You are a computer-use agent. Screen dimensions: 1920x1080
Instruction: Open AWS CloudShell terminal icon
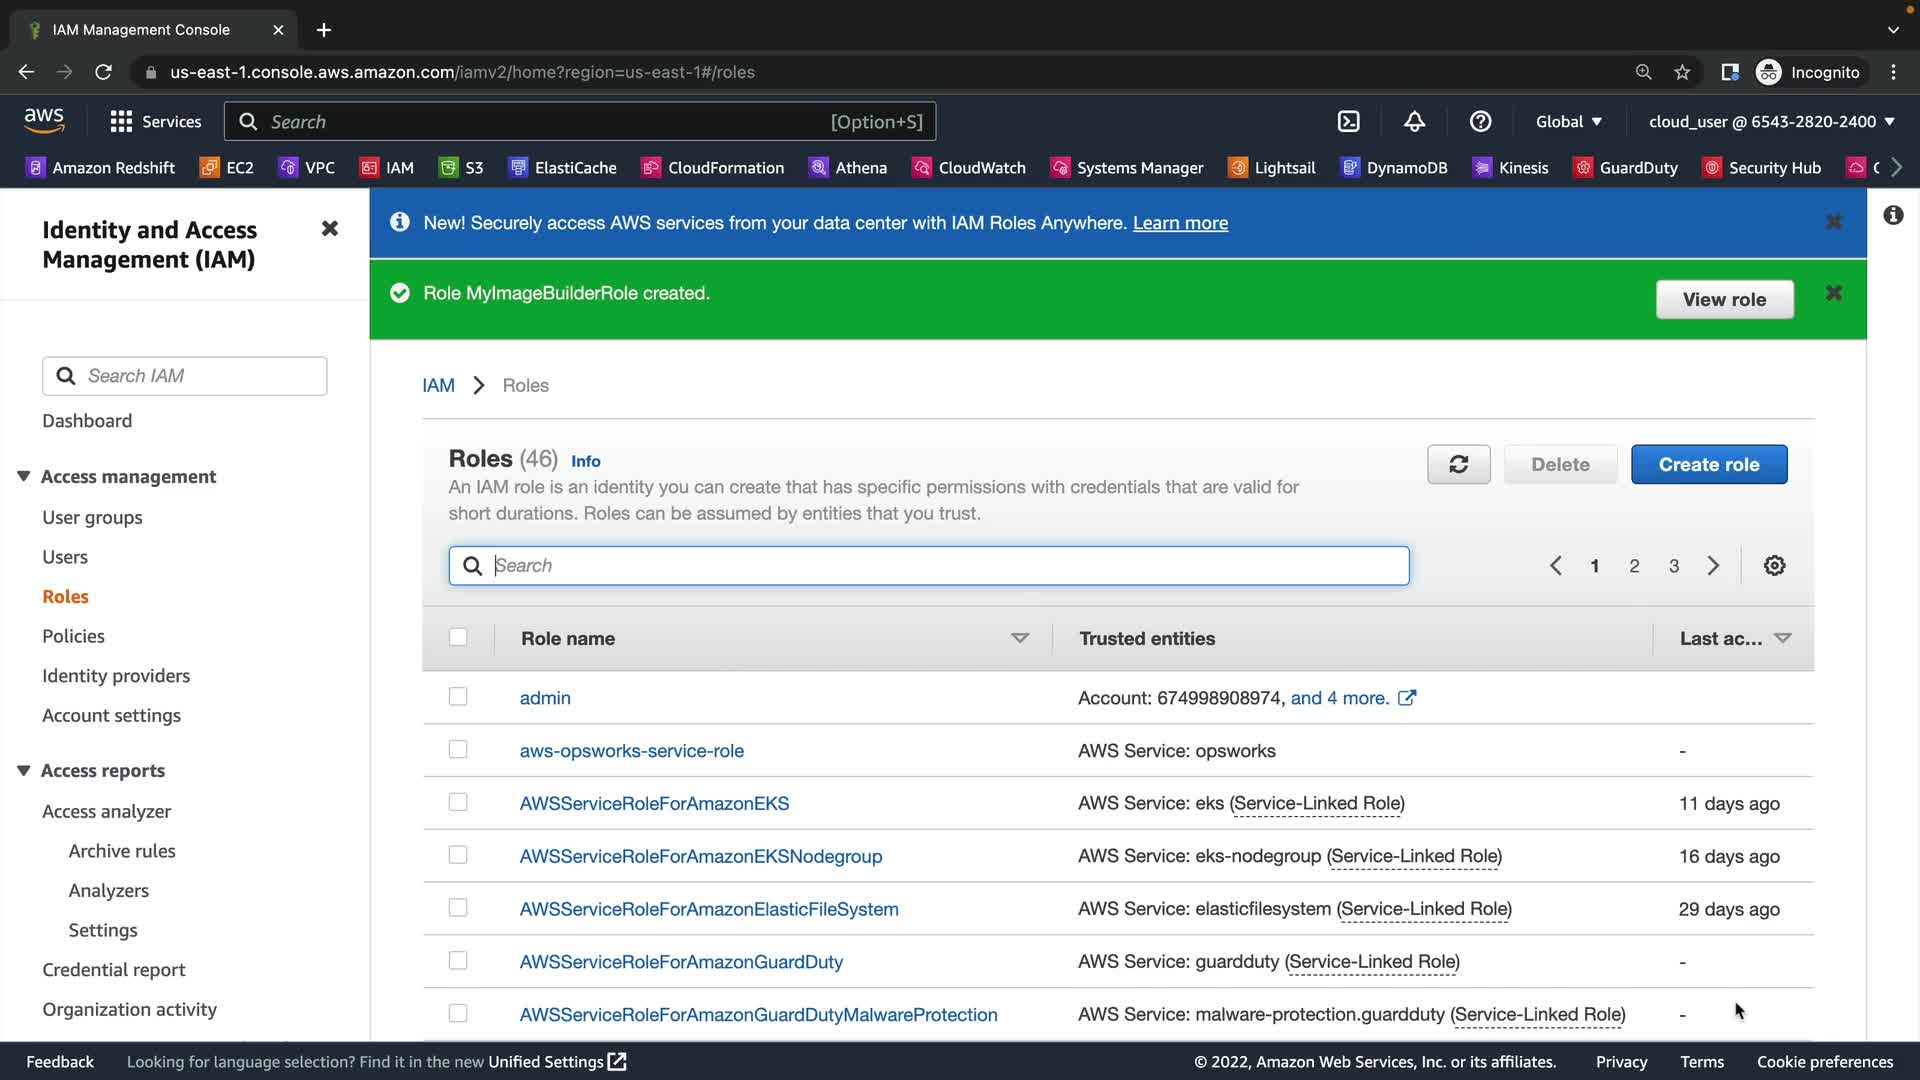[1348, 121]
